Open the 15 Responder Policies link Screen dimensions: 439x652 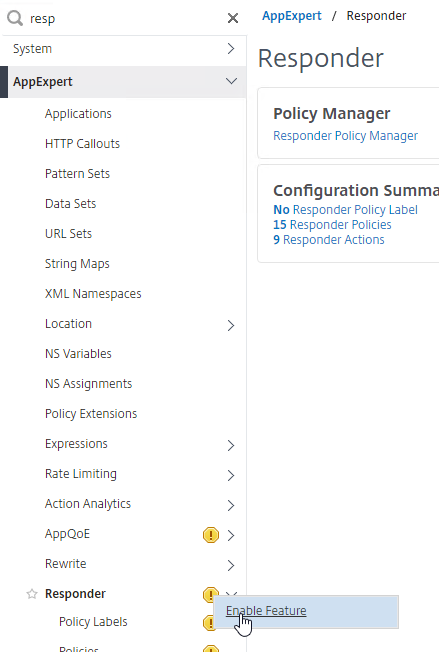click(332, 225)
